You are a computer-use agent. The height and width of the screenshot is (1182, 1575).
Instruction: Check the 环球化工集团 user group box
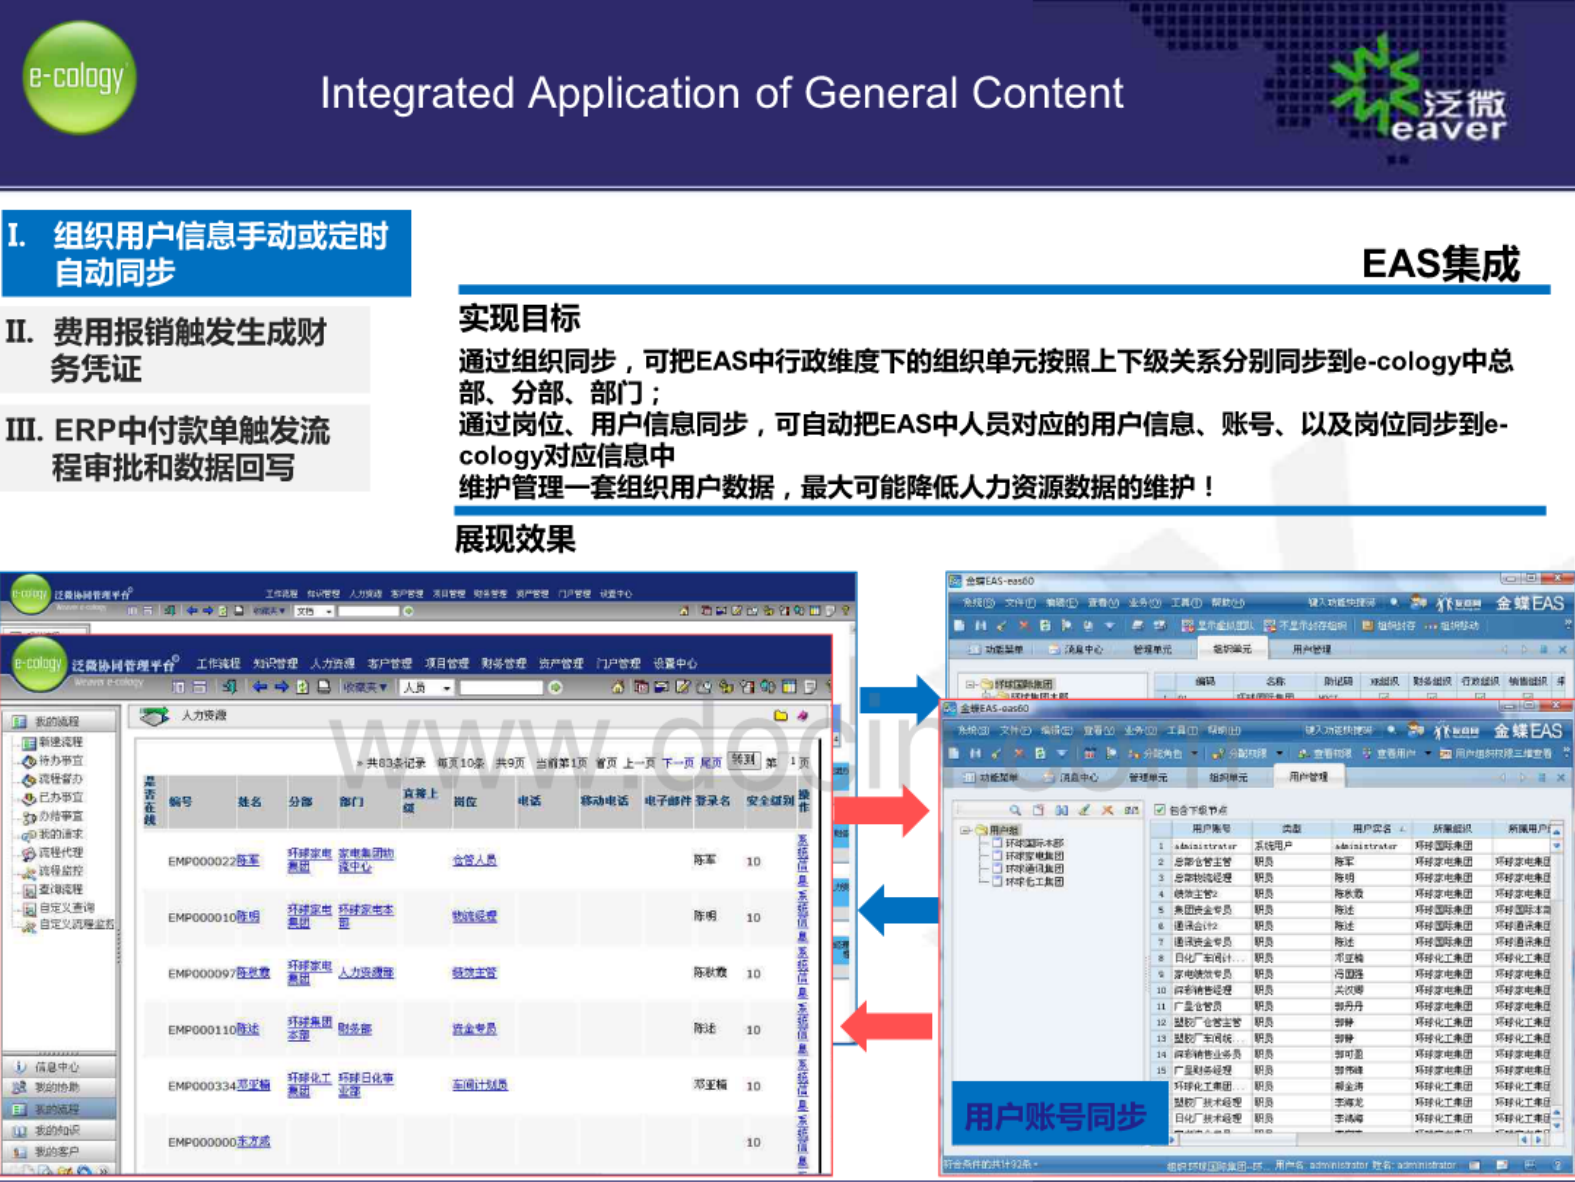coord(998,882)
